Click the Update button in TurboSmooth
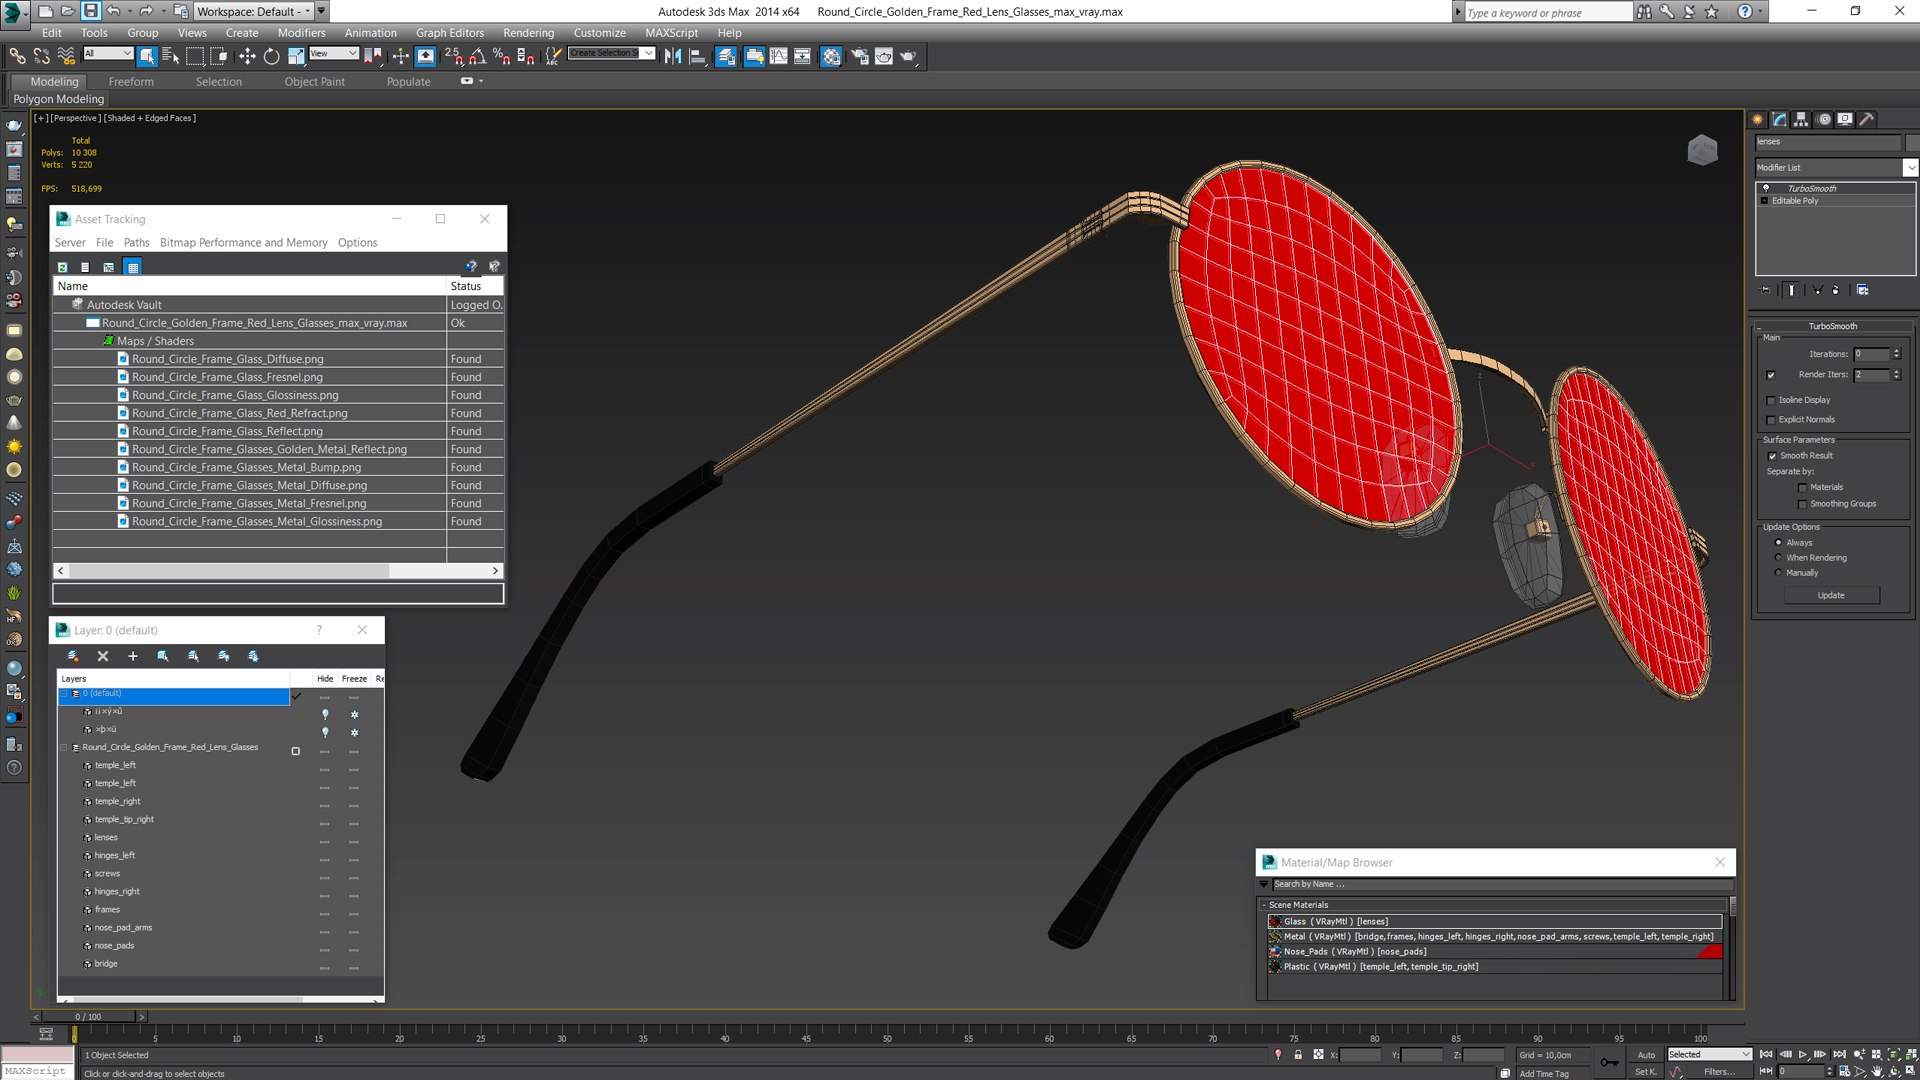The width and height of the screenshot is (1920, 1080). [x=1830, y=595]
